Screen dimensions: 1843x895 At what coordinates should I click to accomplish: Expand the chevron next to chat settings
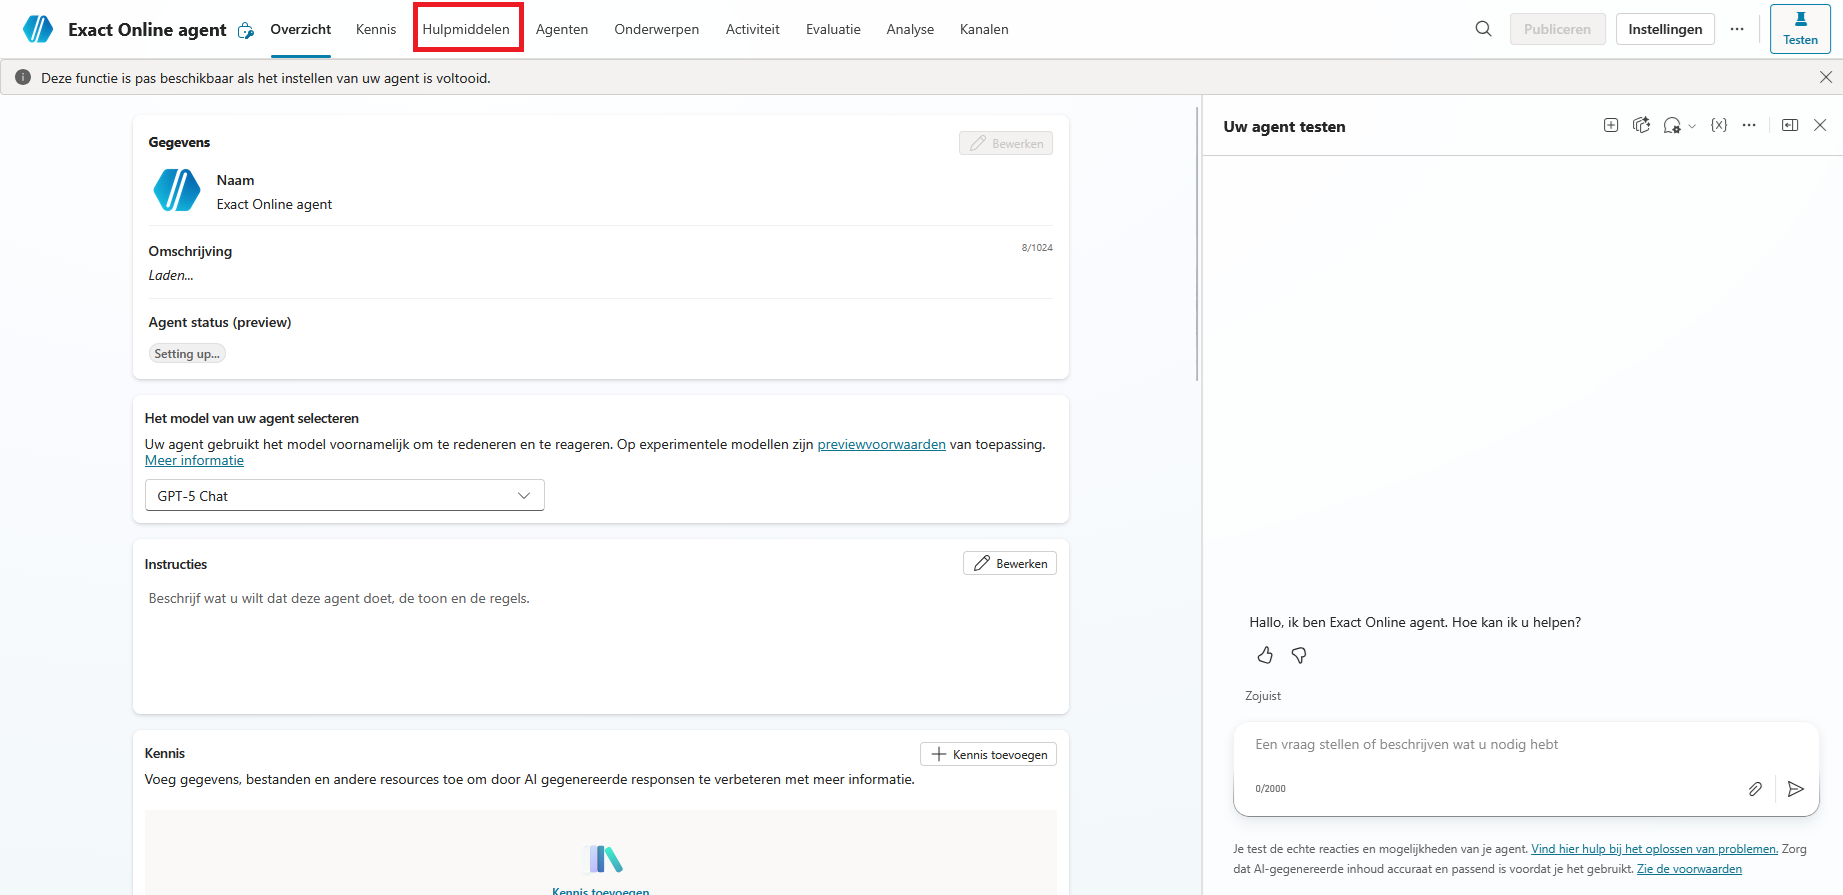tap(1692, 126)
